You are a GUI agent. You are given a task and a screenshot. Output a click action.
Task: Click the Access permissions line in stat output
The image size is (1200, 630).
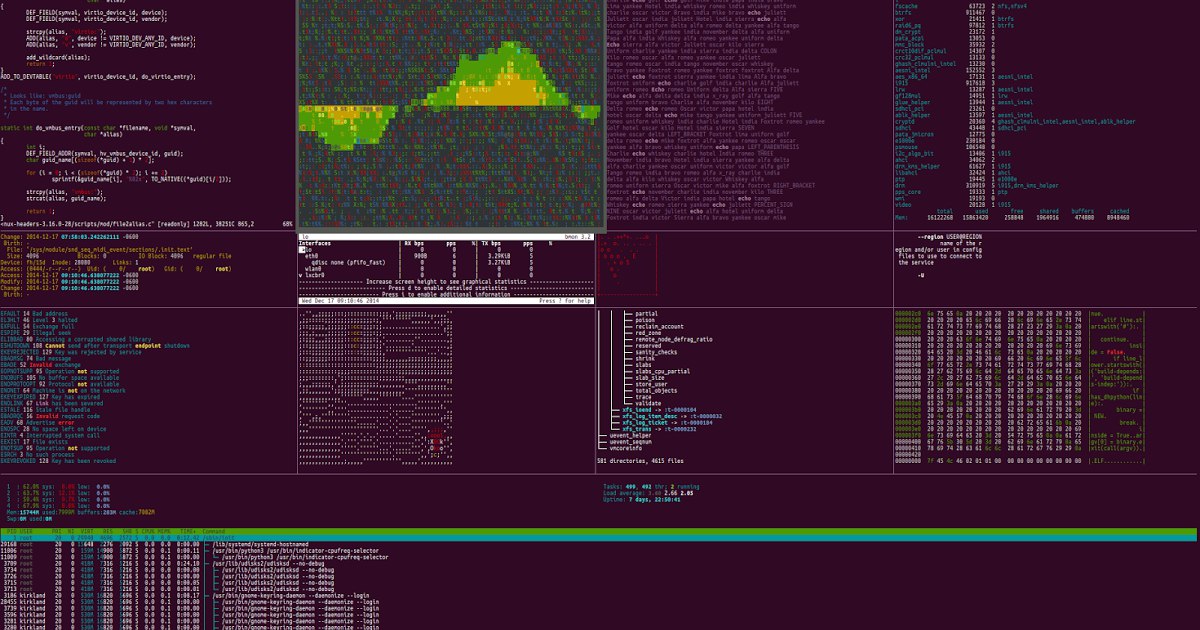[x=116, y=269]
